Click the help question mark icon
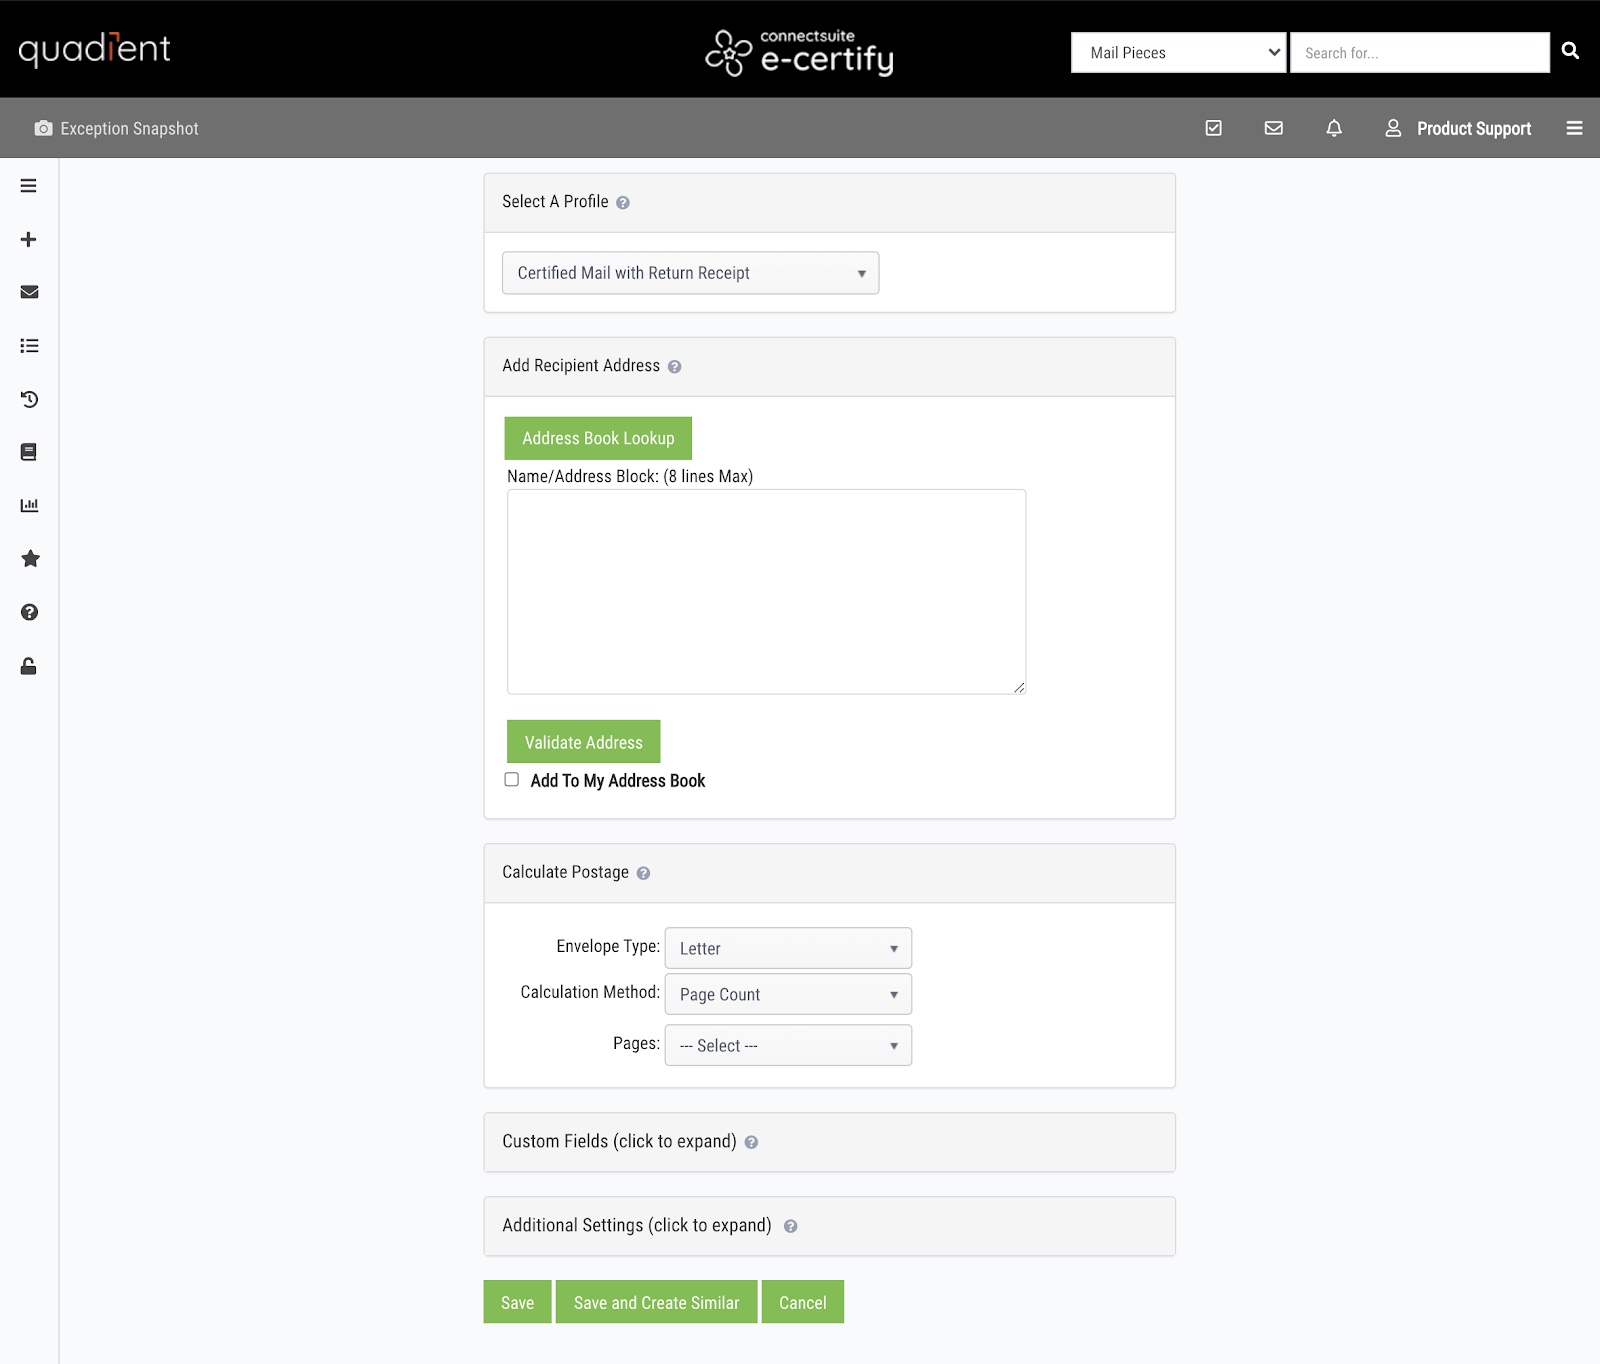1600x1364 pixels. 29,611
